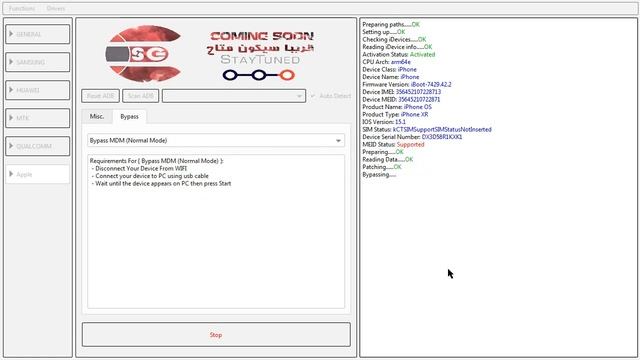This screenshot has width=640, height=360.
Task: Click the 'CPU Arch: arm64e' log line
Action: coord(387,62)
